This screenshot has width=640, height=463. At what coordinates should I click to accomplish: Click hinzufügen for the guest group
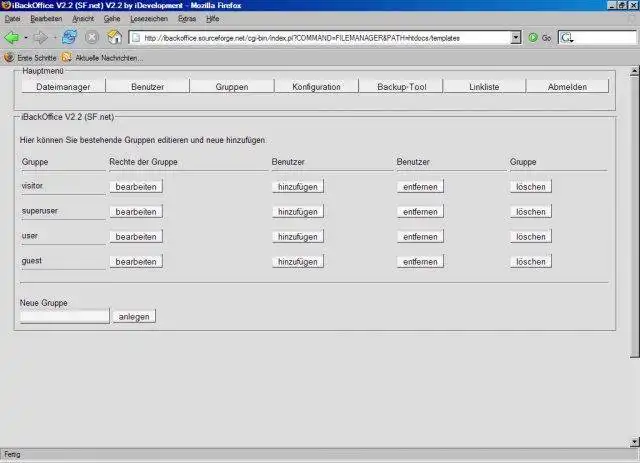click(x=298, y=261)
